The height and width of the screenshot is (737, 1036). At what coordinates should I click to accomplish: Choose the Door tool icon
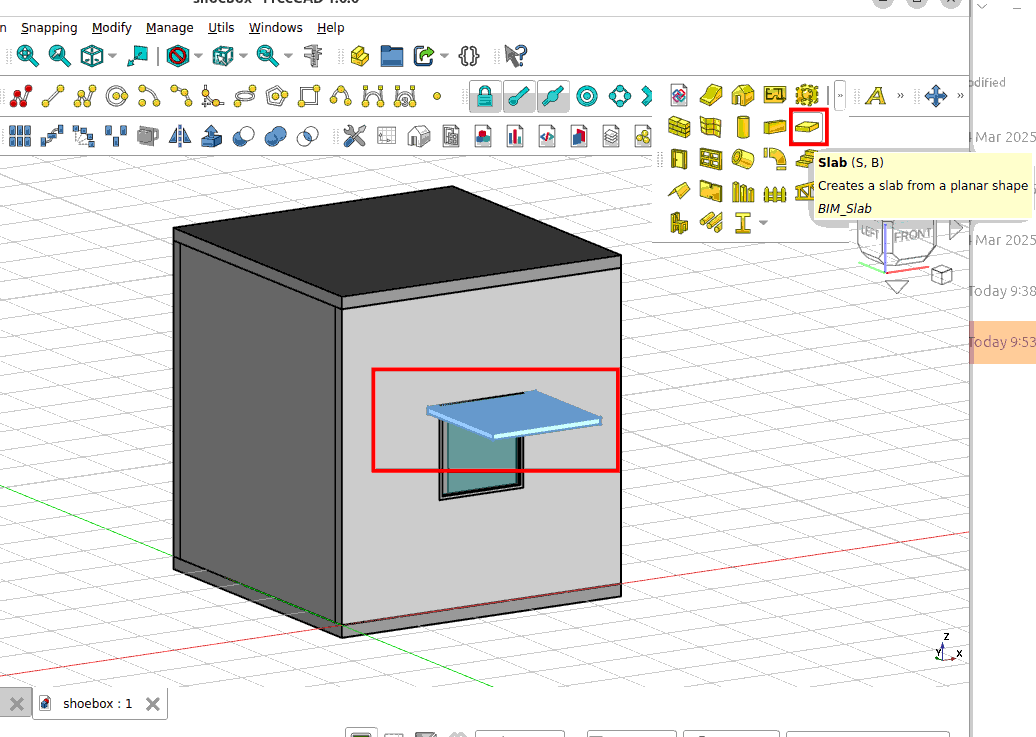(x=680, y=159)
